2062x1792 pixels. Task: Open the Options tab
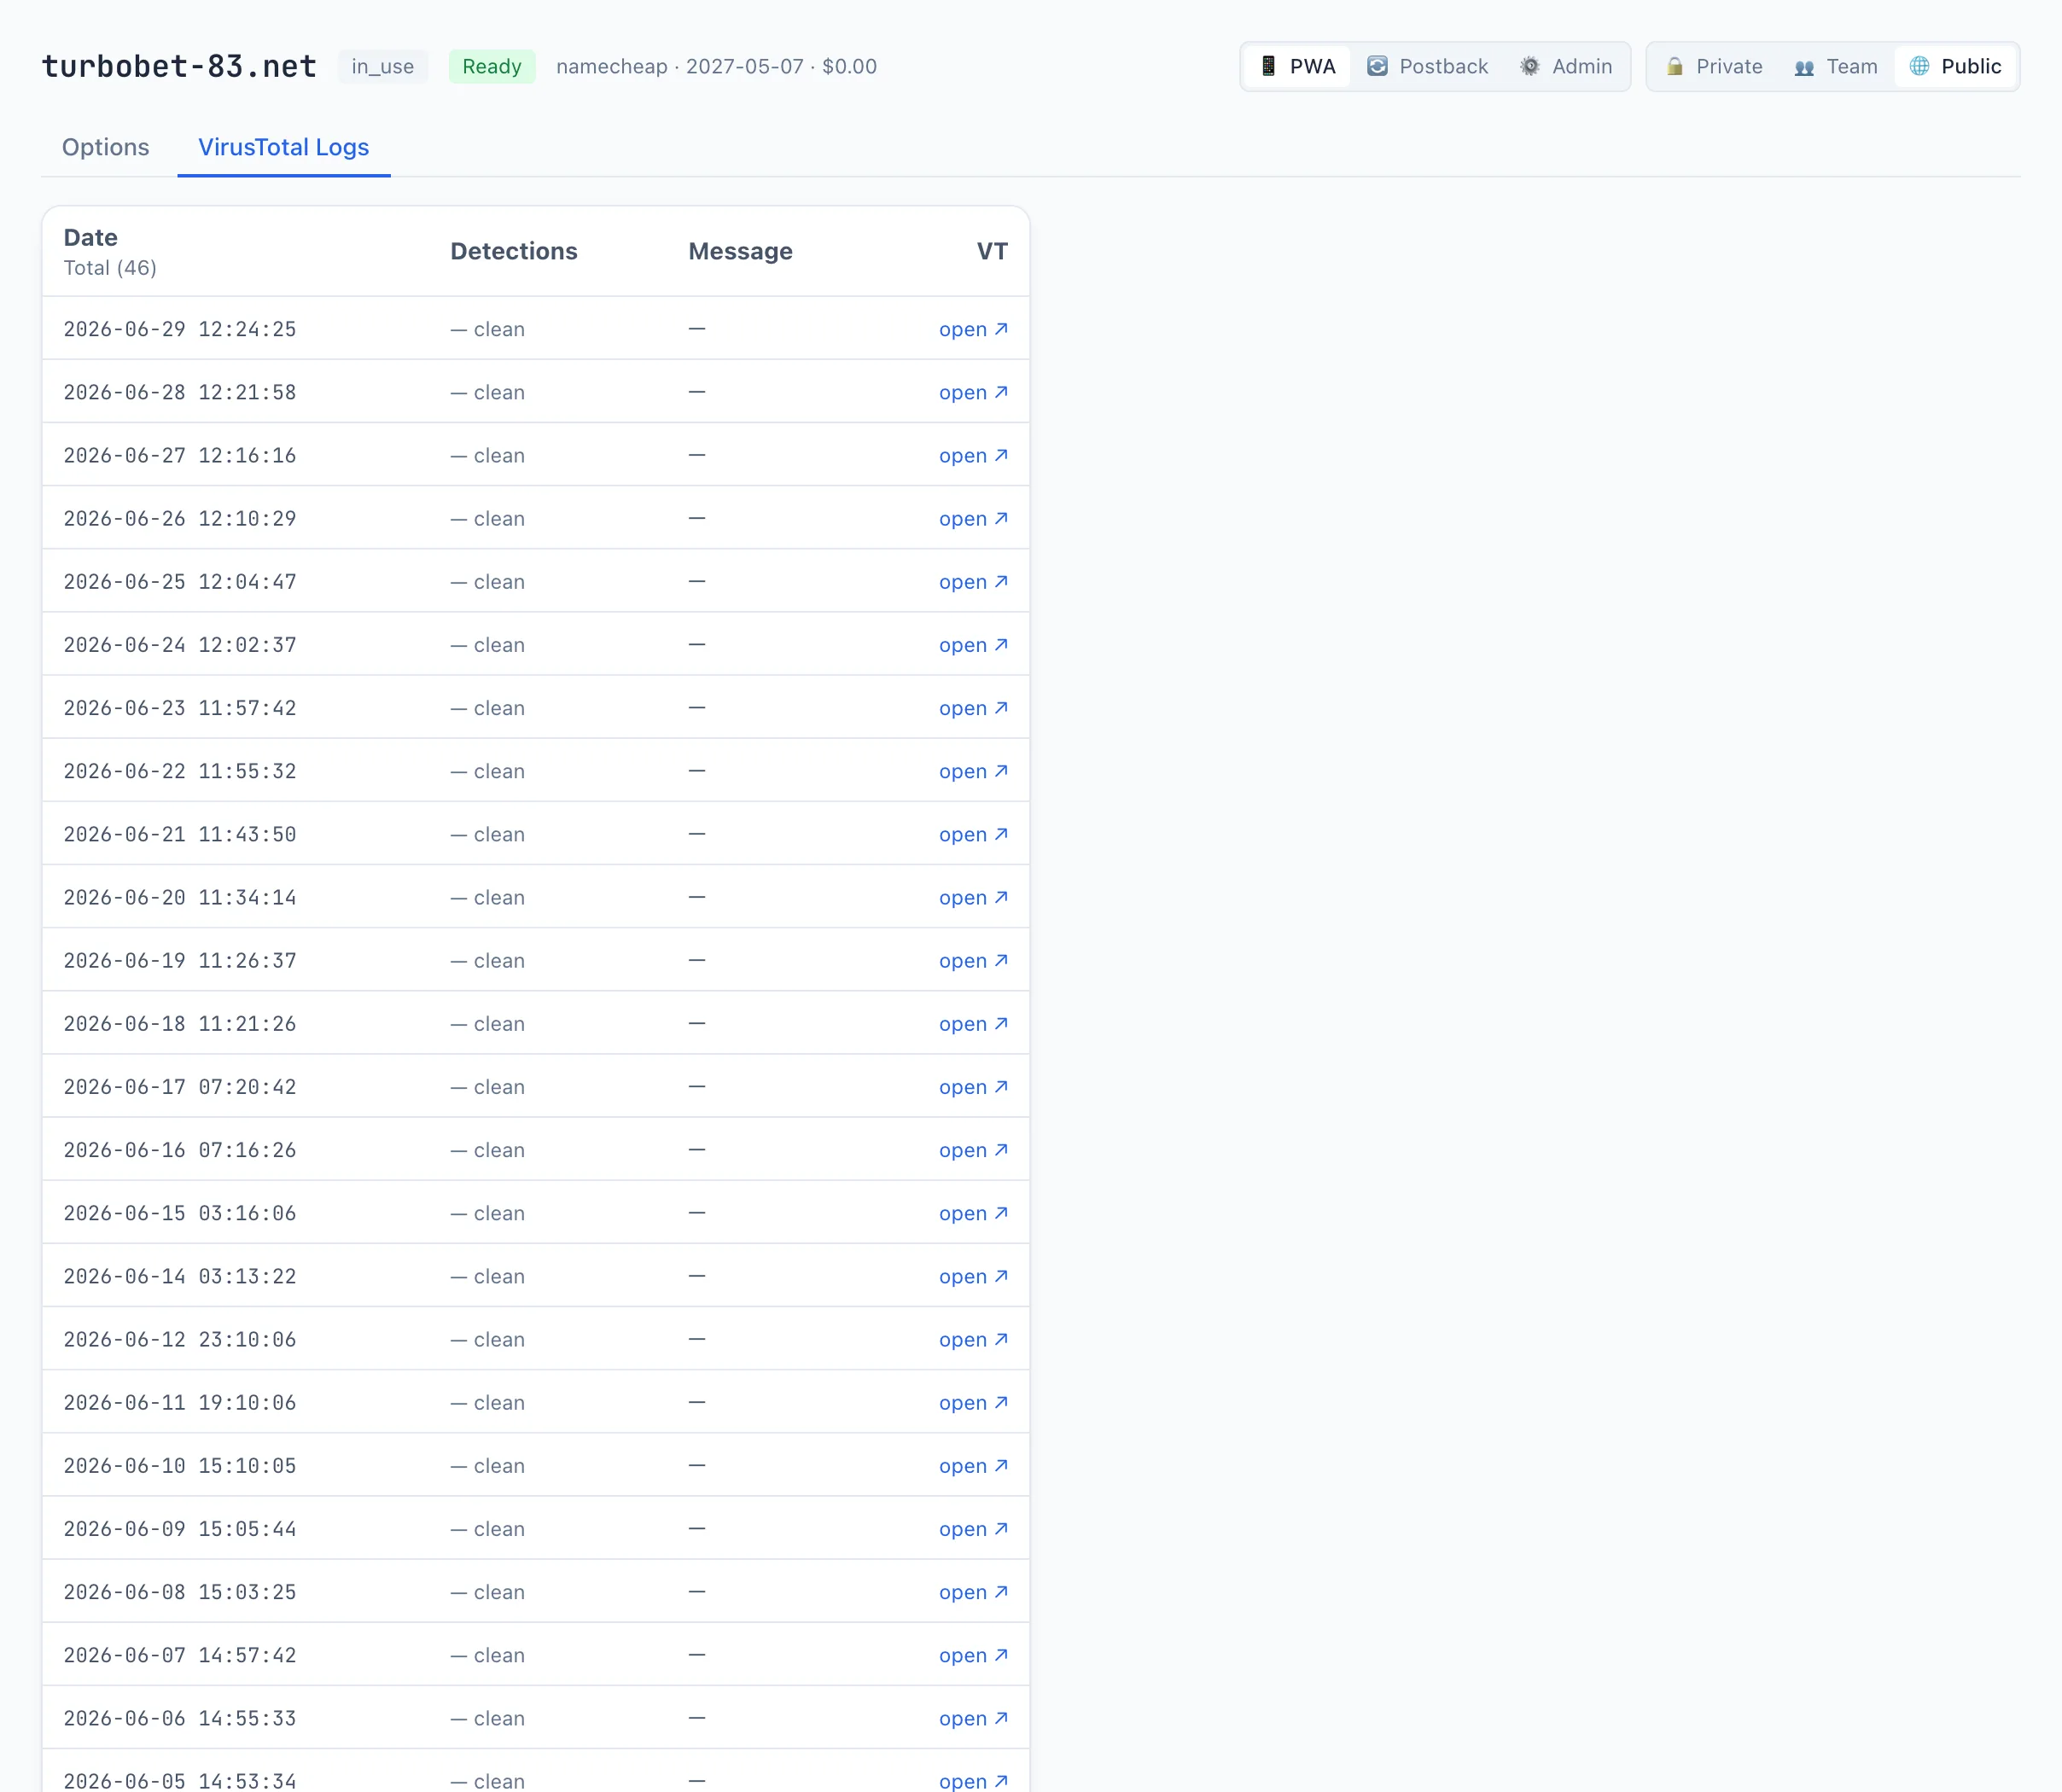click(105, 147)
